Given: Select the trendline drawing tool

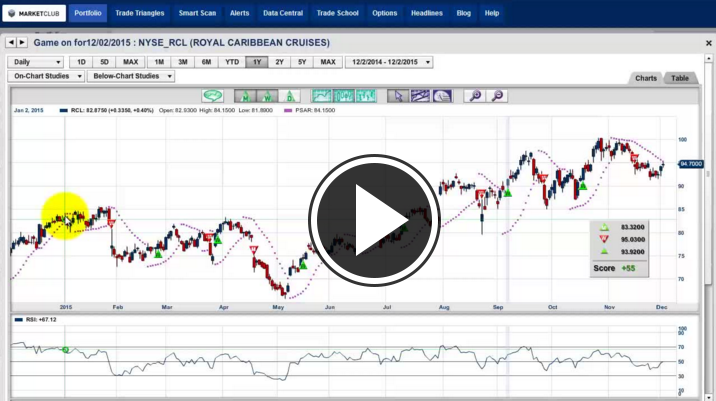Looking at the screenshot, I should click(420, 96).
